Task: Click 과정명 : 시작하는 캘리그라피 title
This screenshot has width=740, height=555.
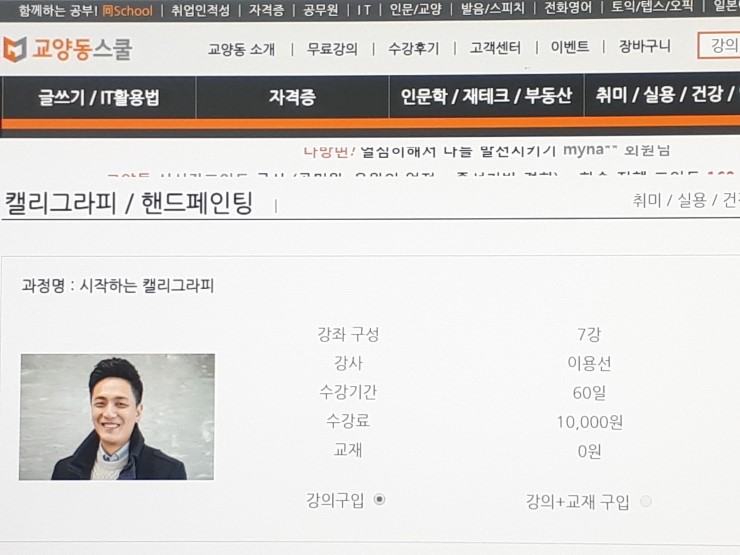Action: pyautogui.click(x=118, y=286)
